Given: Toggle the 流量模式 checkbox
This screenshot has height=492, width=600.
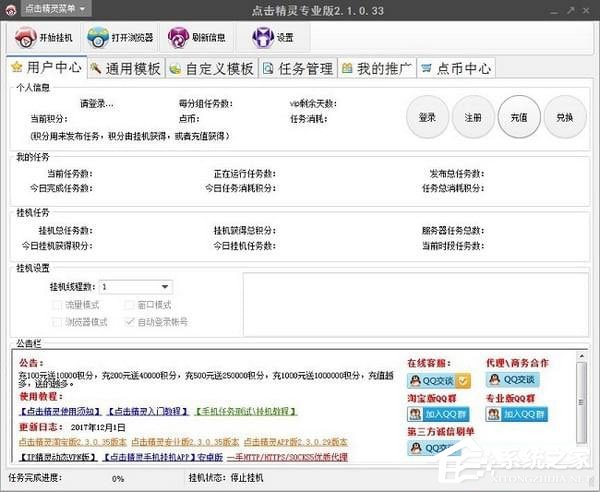Looking at the screenshot, I should coord(56,305).
